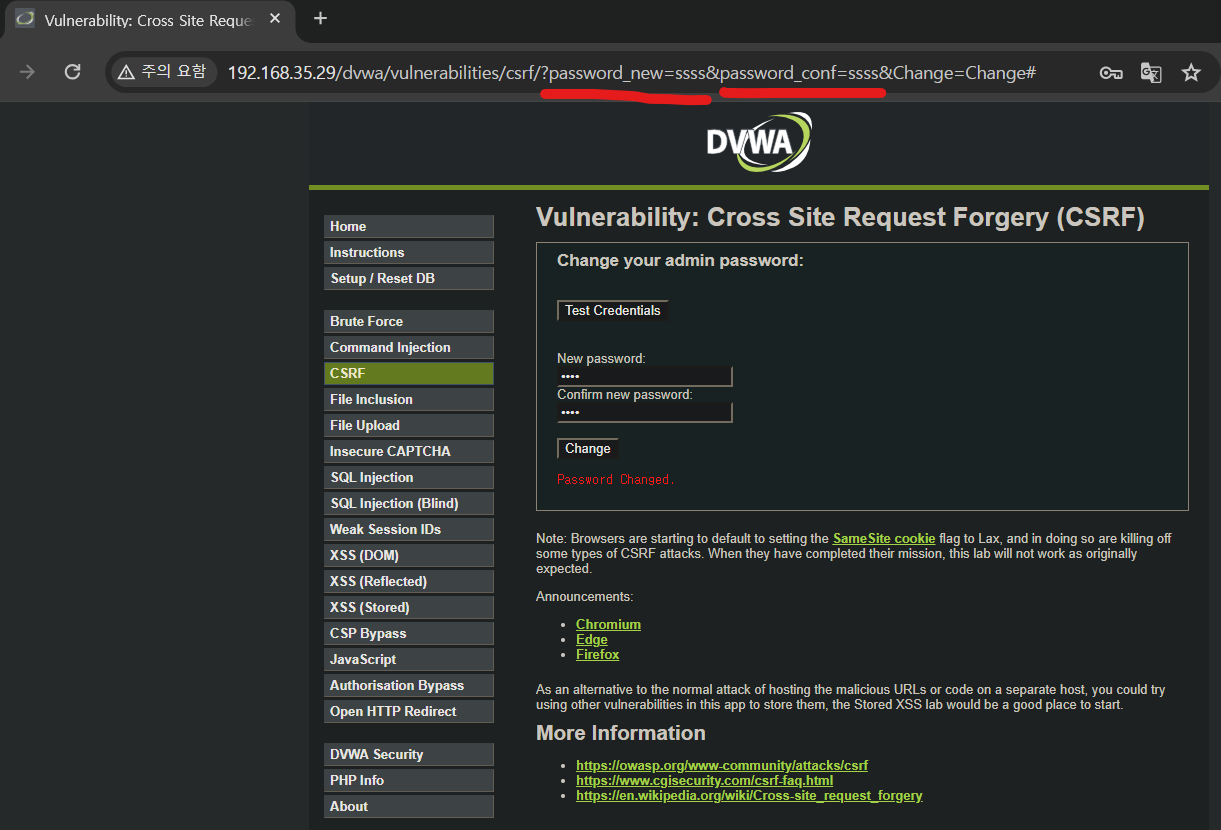Viewport: 1221px width, 830px height.
Task: Open the Wikipedia Cross-site request forgery link
Action: point(749,796)
